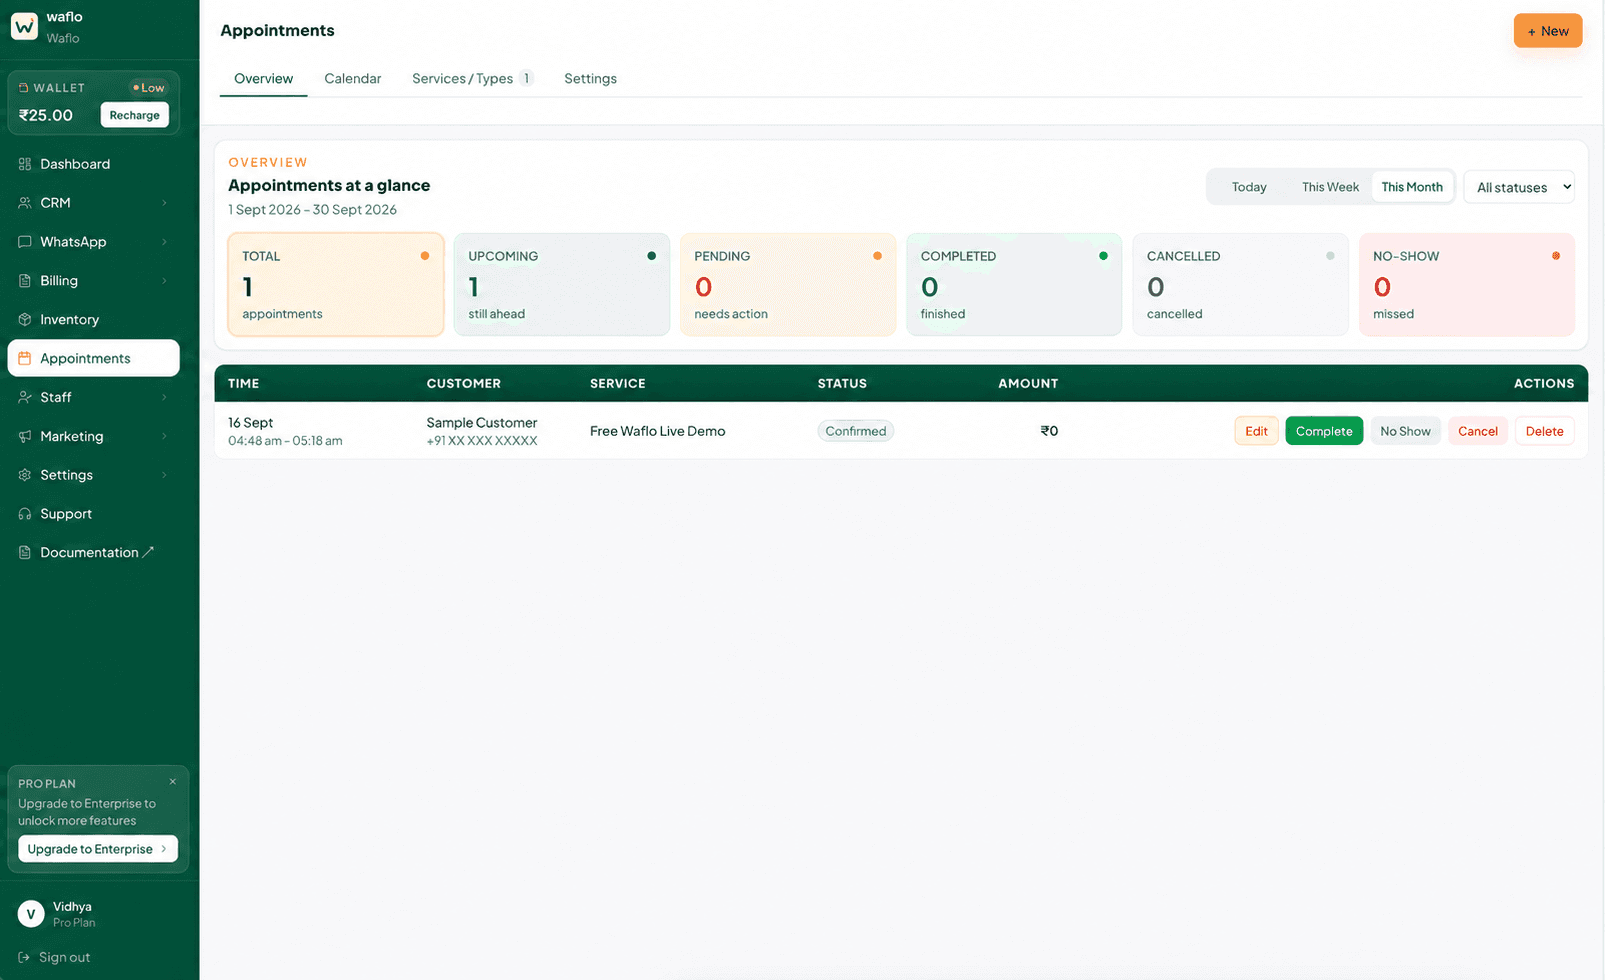Mark the appointment as Complete
The width and height of the screenshot is (1605, 980).
point(1324,431)
